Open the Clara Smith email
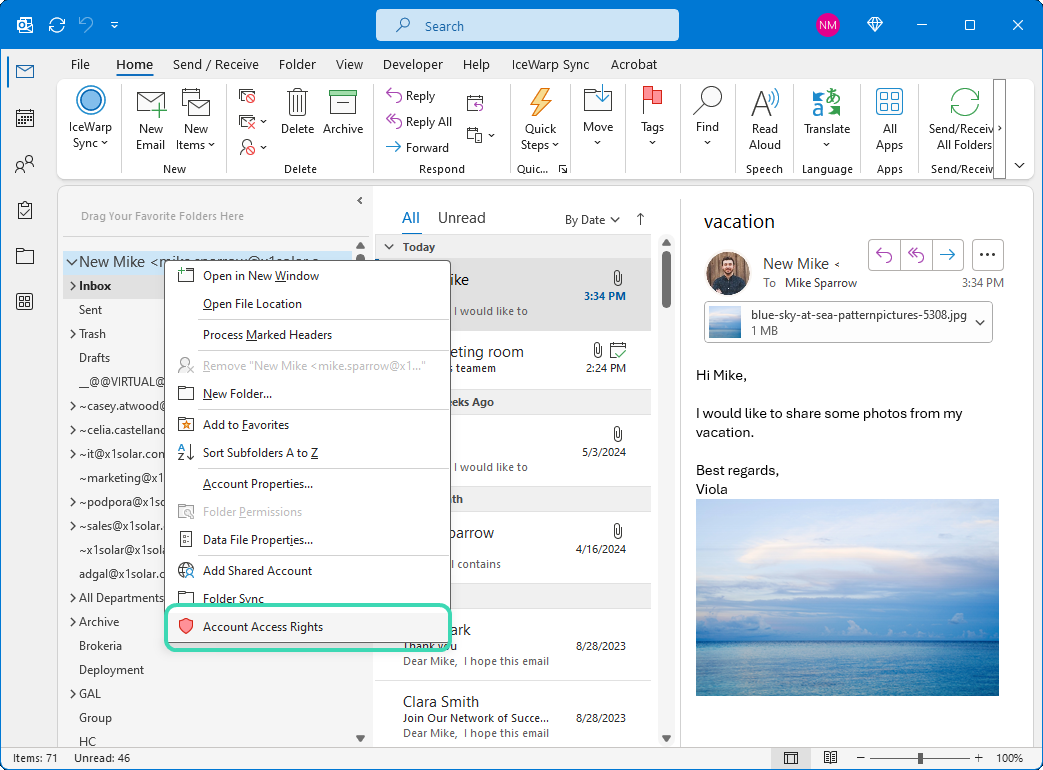 click(x=514, y=717)
